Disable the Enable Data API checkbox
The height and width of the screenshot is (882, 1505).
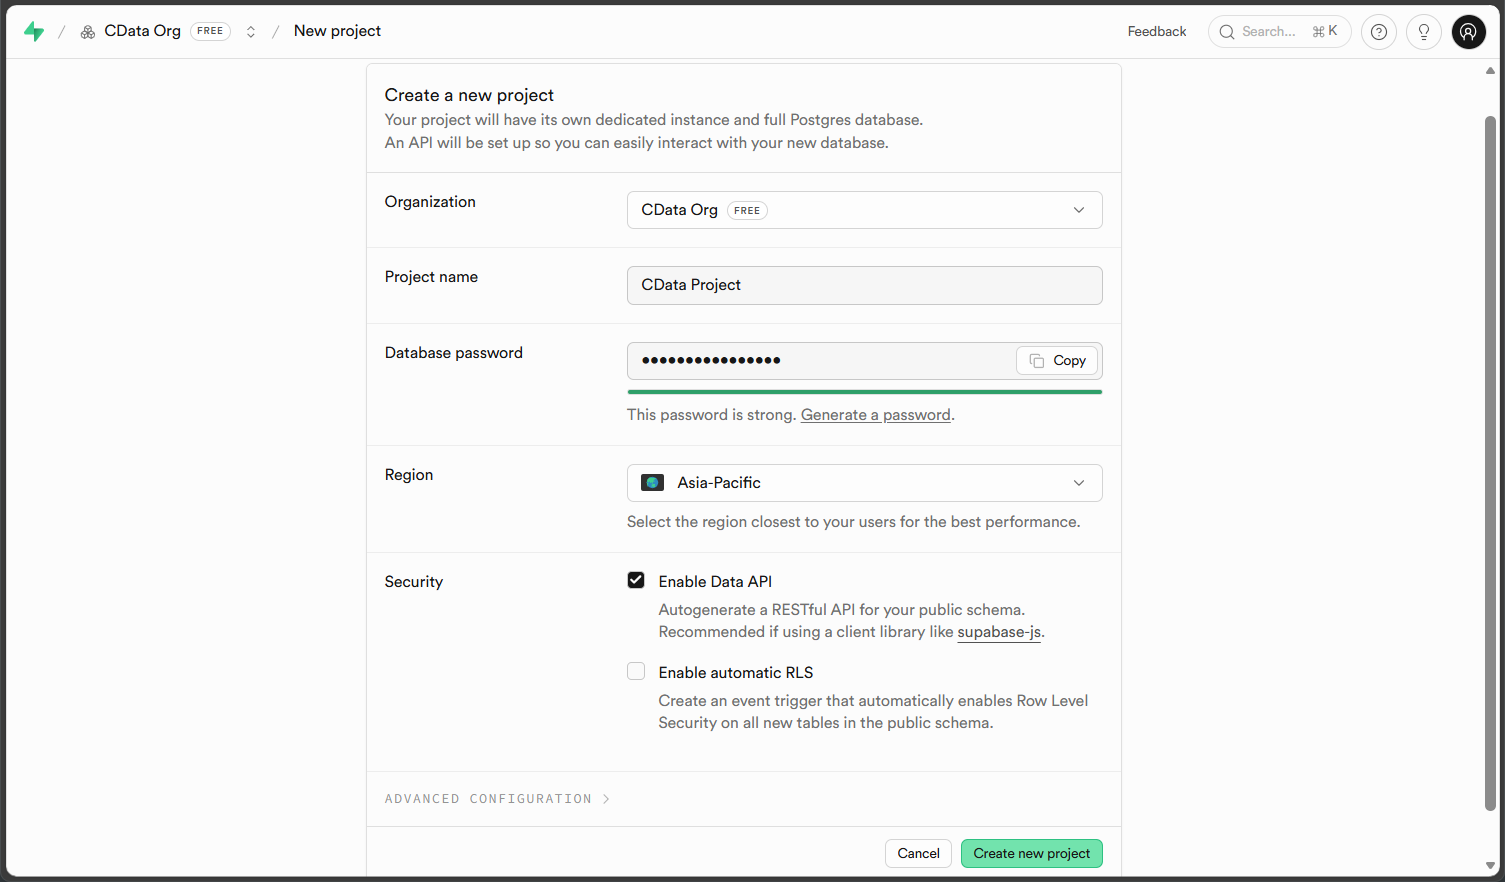click(636, 580)
